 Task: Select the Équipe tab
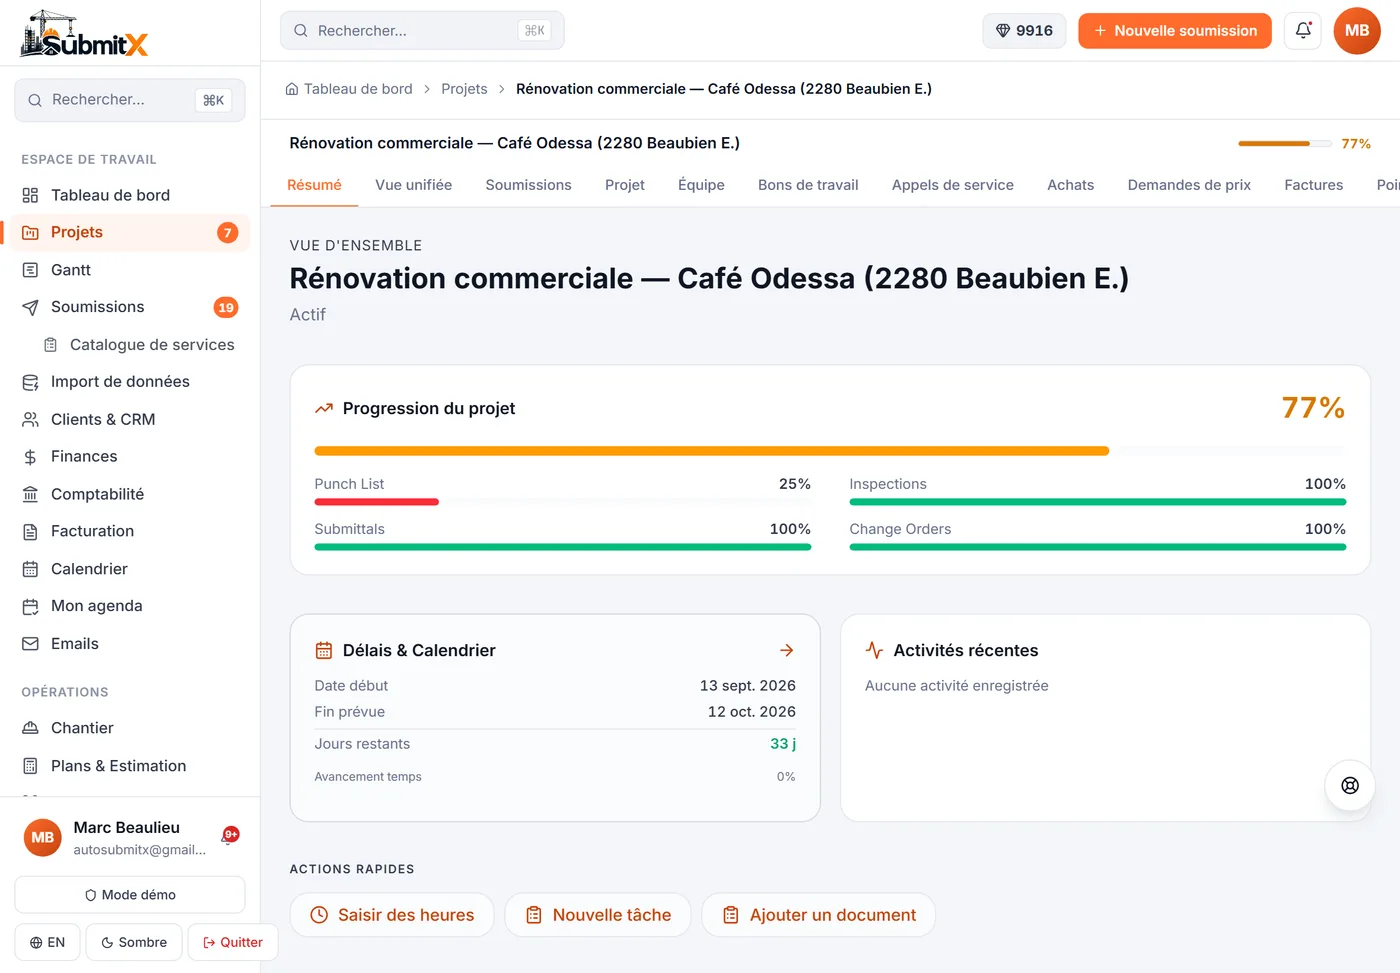[701, 185]
